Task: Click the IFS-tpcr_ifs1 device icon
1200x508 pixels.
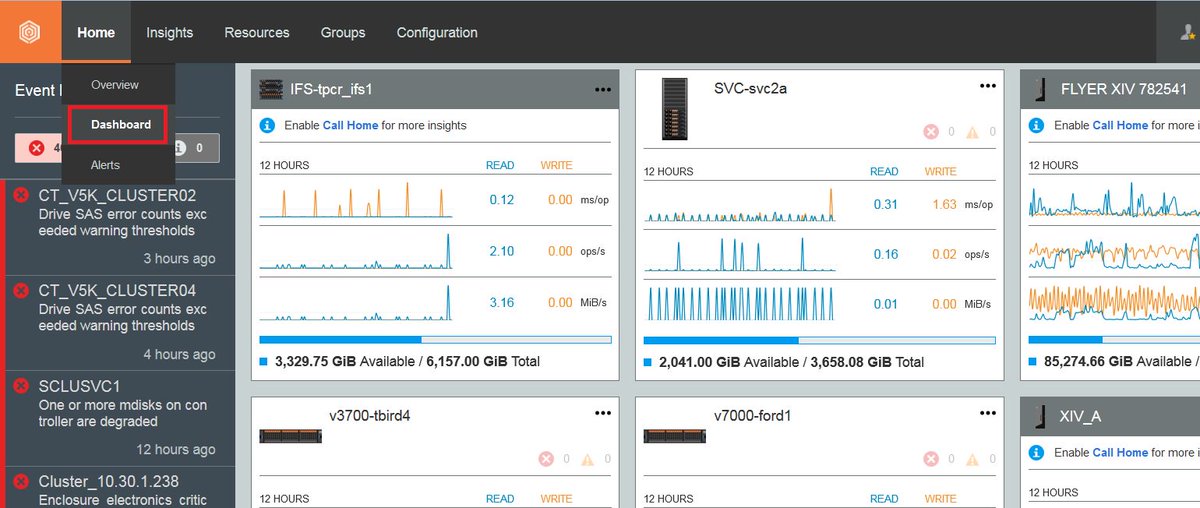Action: click(271, 89)
